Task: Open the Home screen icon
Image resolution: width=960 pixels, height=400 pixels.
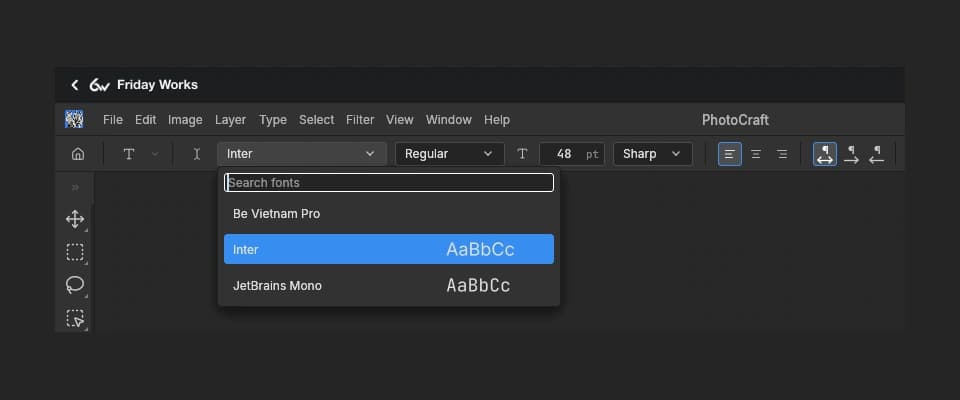Action: (78, 154)
